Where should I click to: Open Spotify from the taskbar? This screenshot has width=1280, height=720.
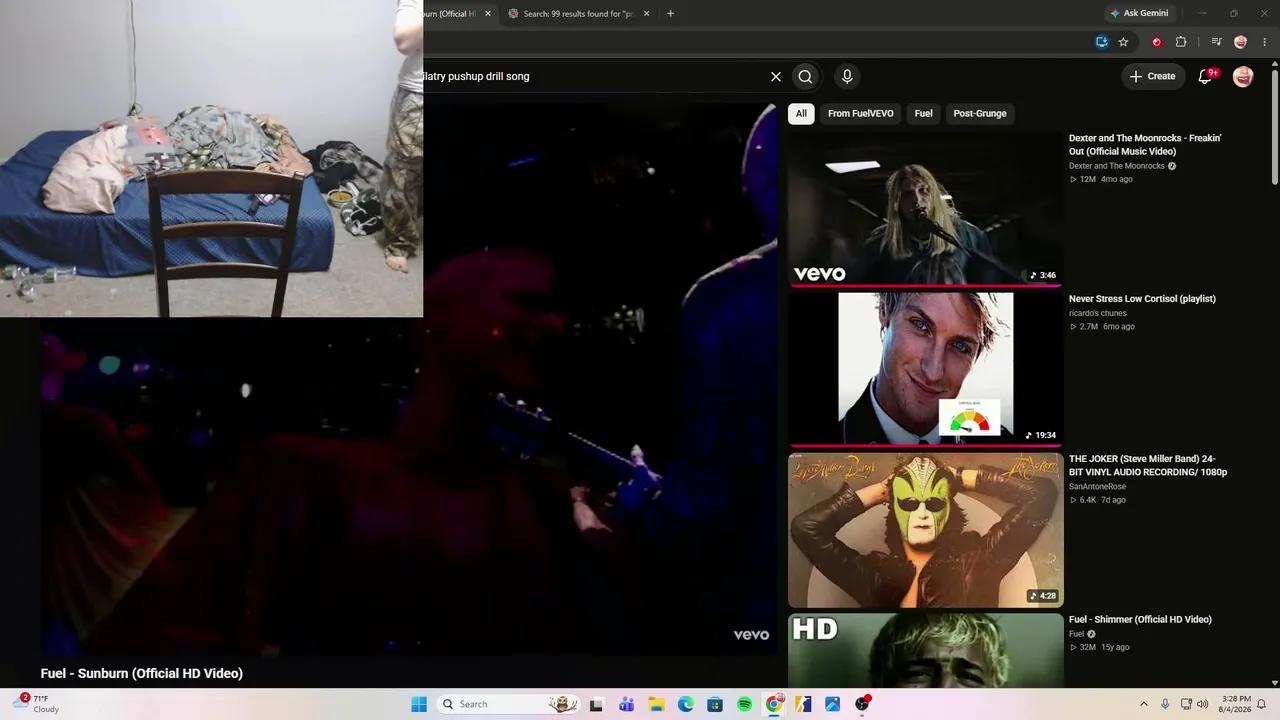tap(744, 704)
